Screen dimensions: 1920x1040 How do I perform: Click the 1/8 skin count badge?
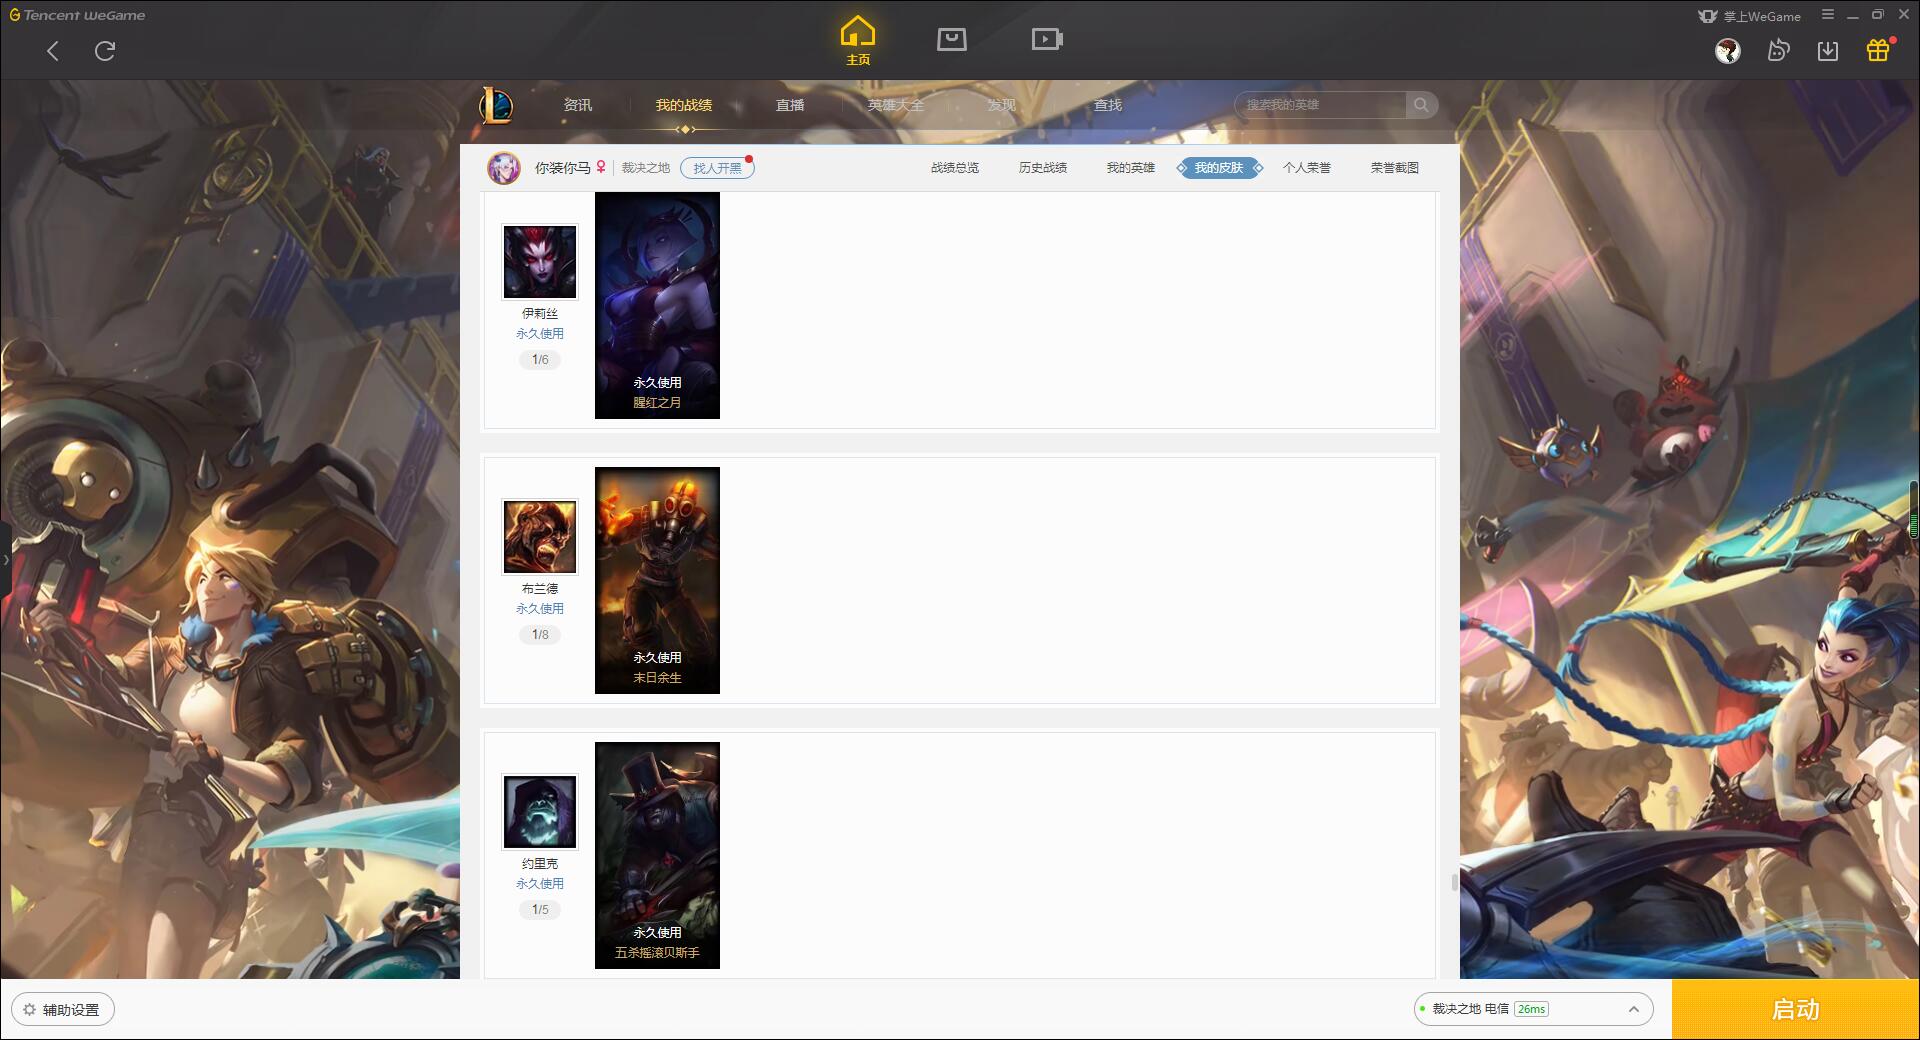[540, 635]
